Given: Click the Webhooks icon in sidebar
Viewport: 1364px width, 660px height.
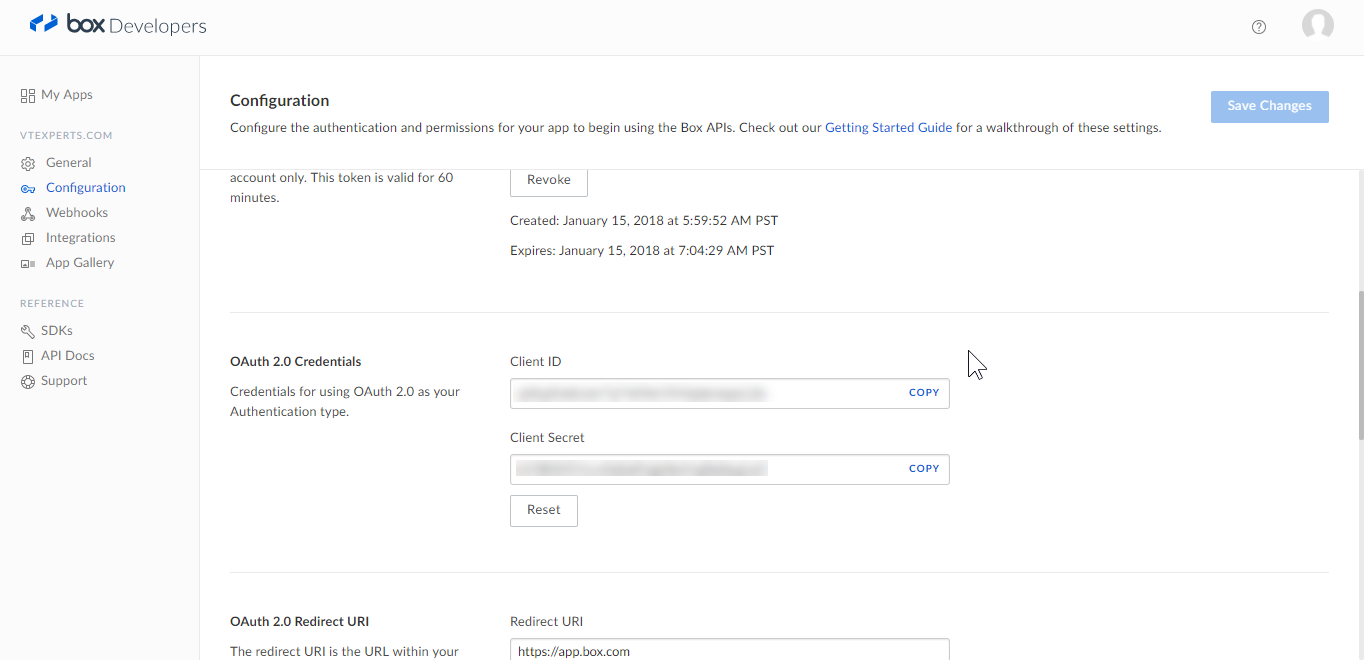Looking at the screenshot, I should [x=28, y=213].
